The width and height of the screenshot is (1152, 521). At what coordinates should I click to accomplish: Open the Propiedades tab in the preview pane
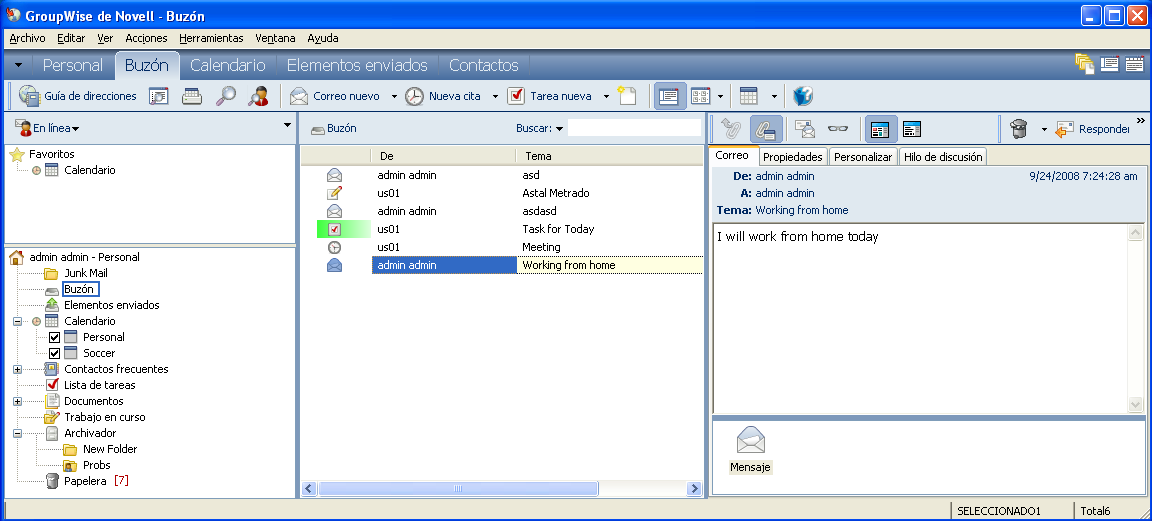tap(793, 157)
